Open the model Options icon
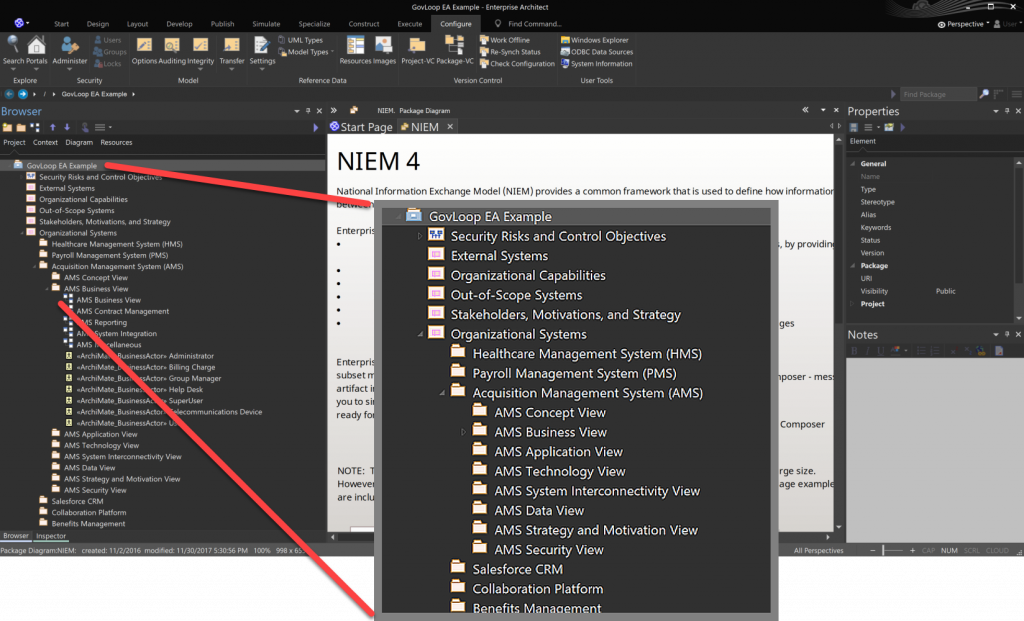Image resolution: width=1024 pixels, height=621 pixels. click(x=144, y=51)
